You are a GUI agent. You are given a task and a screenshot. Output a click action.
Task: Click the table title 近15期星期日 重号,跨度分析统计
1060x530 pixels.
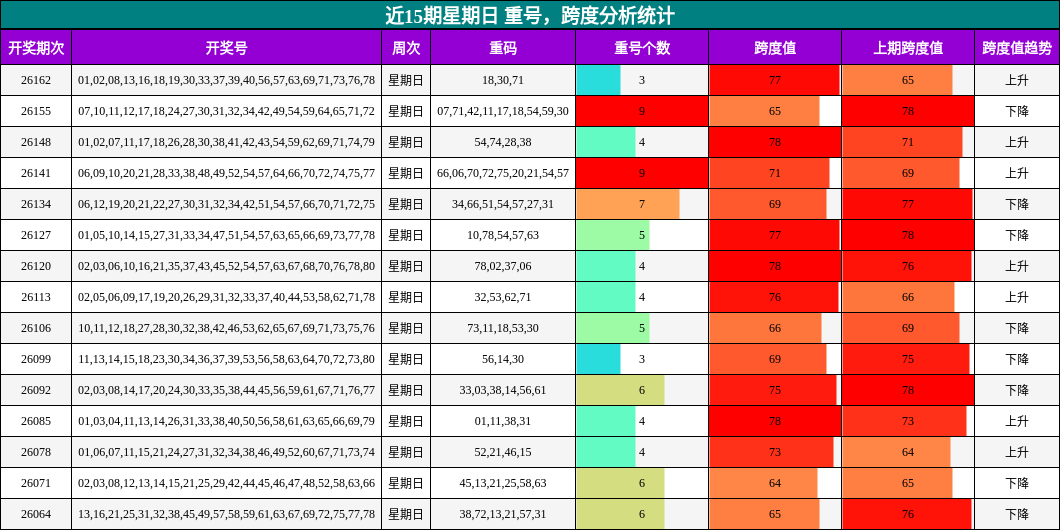pyautogui.click(x=530, y=15)
